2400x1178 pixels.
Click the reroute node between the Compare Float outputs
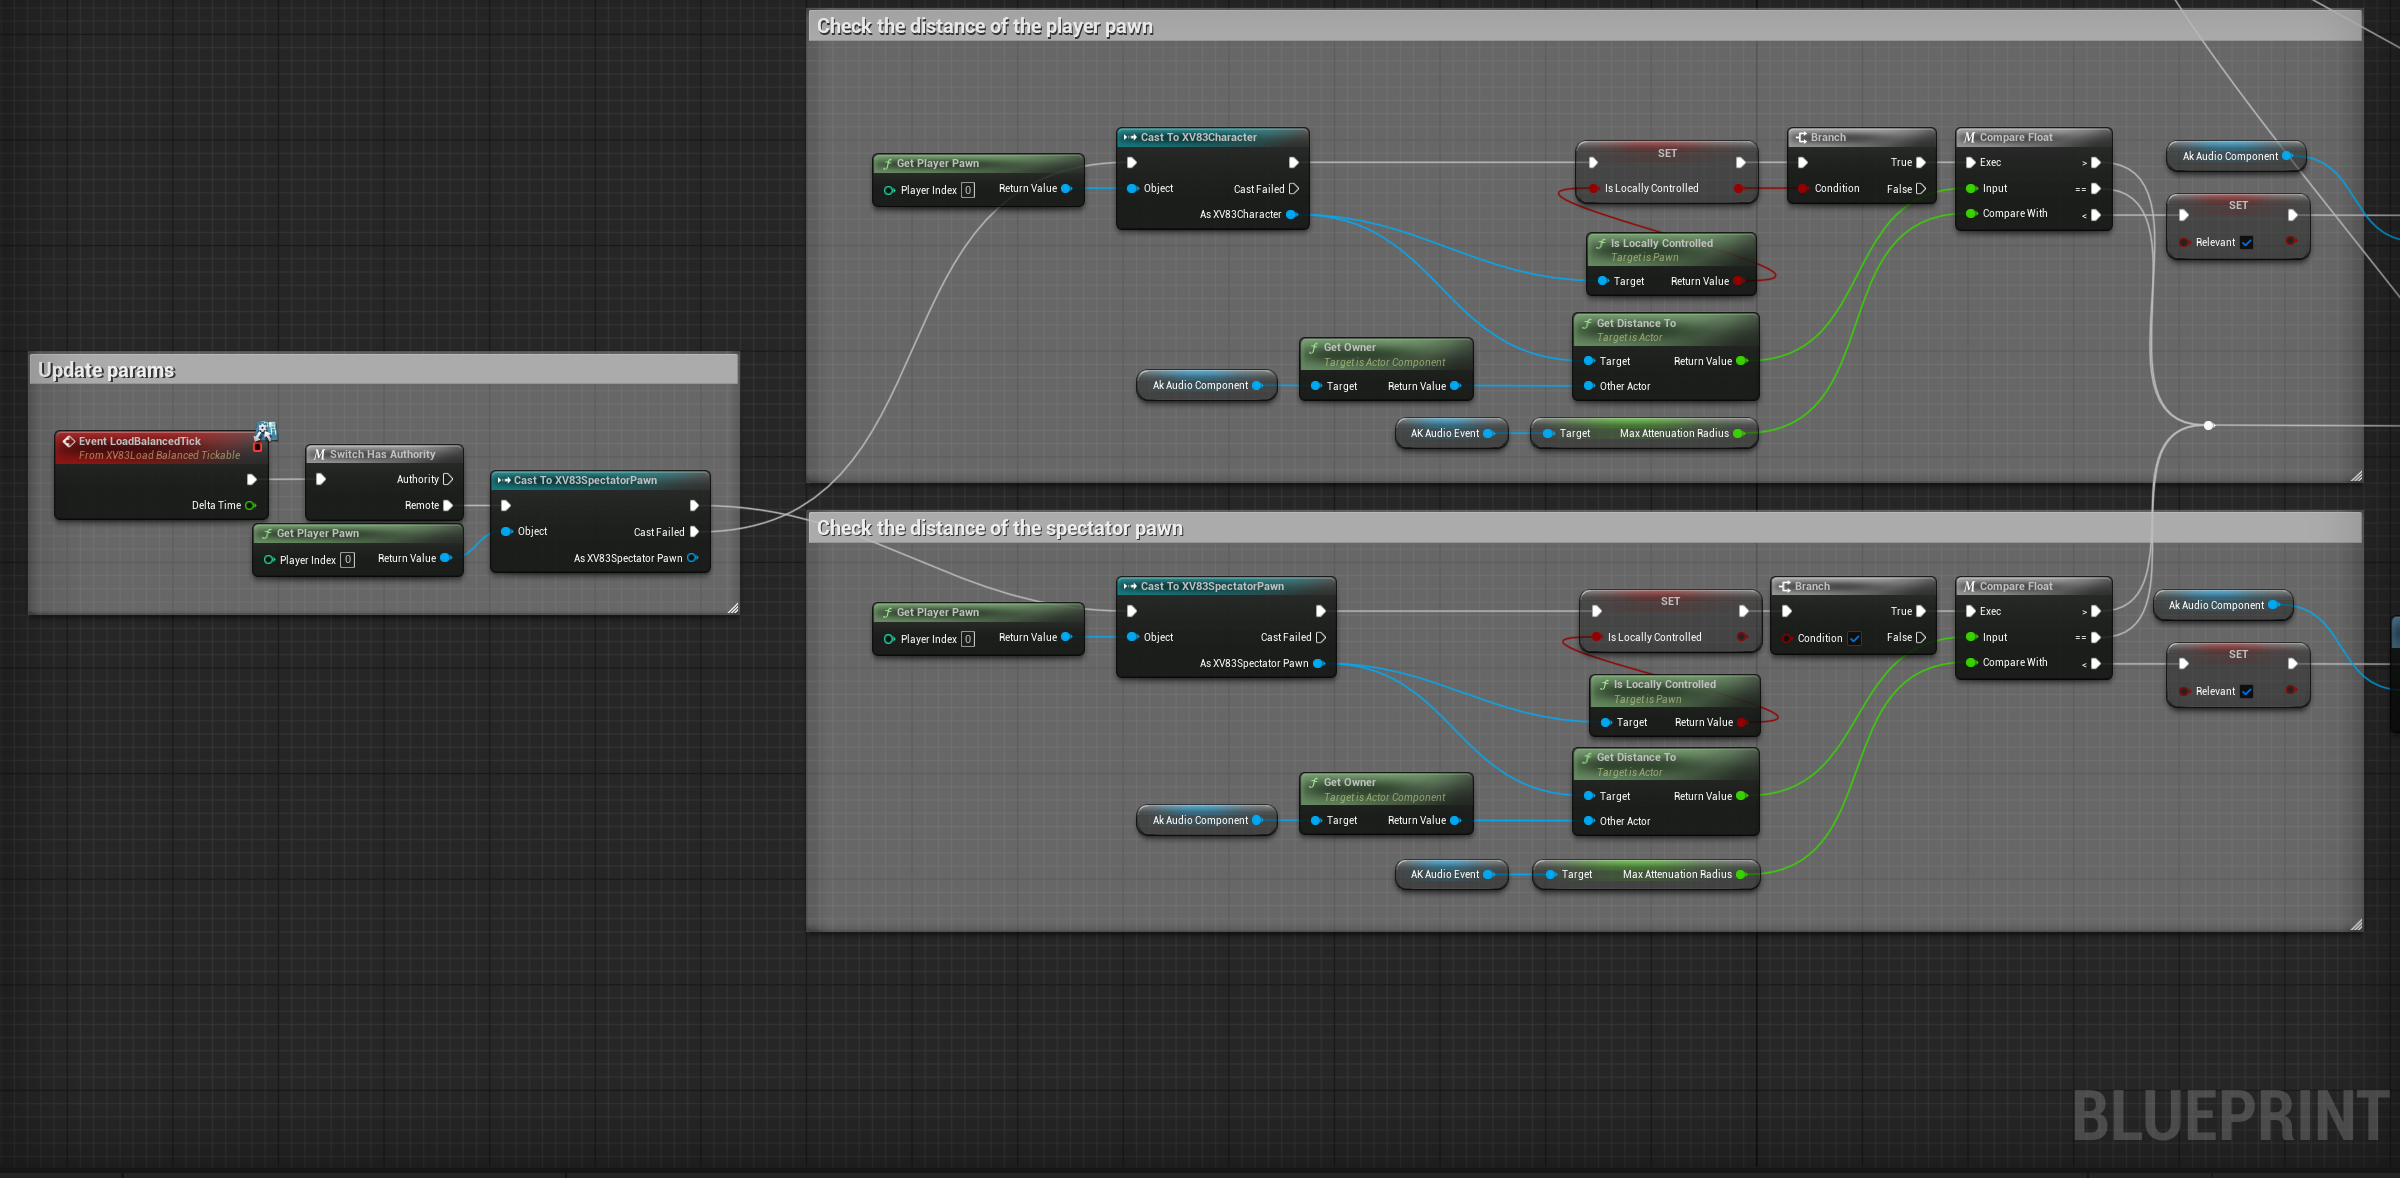click(2209, 425)
